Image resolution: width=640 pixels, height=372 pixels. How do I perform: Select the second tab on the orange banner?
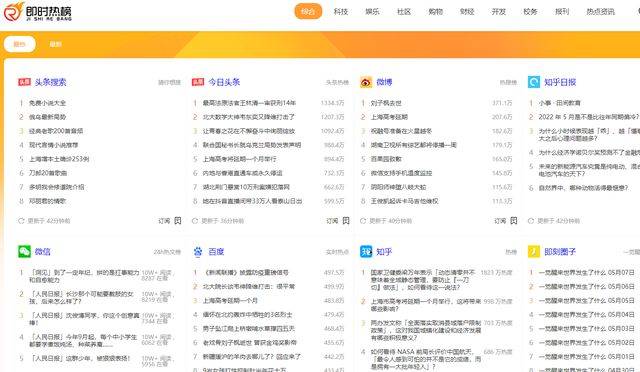(x=55, y=44)
